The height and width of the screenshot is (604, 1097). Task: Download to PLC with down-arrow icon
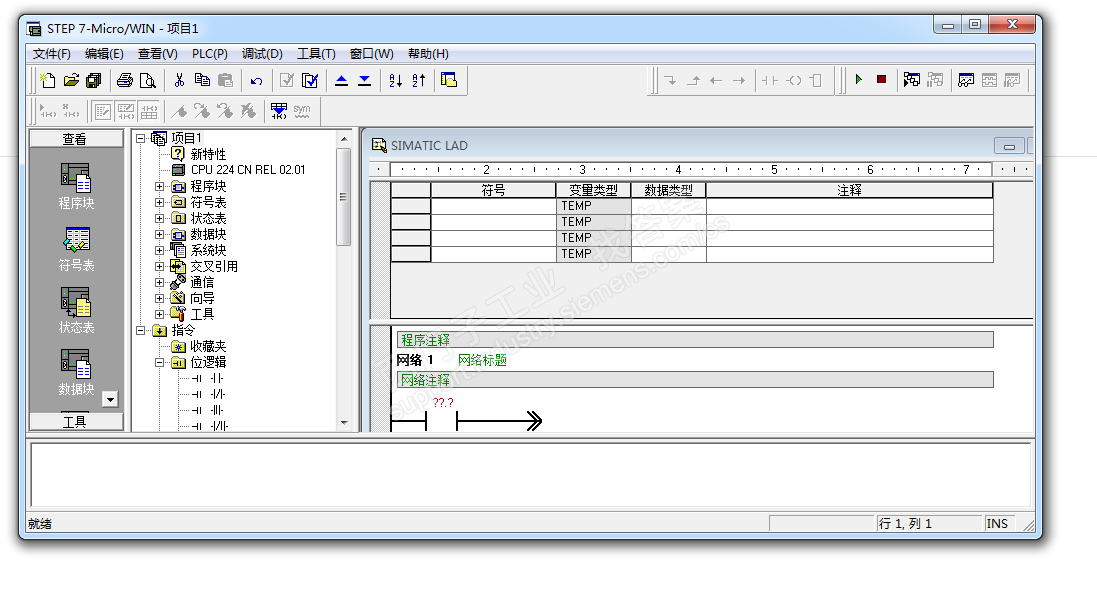(x=365, y=80)
